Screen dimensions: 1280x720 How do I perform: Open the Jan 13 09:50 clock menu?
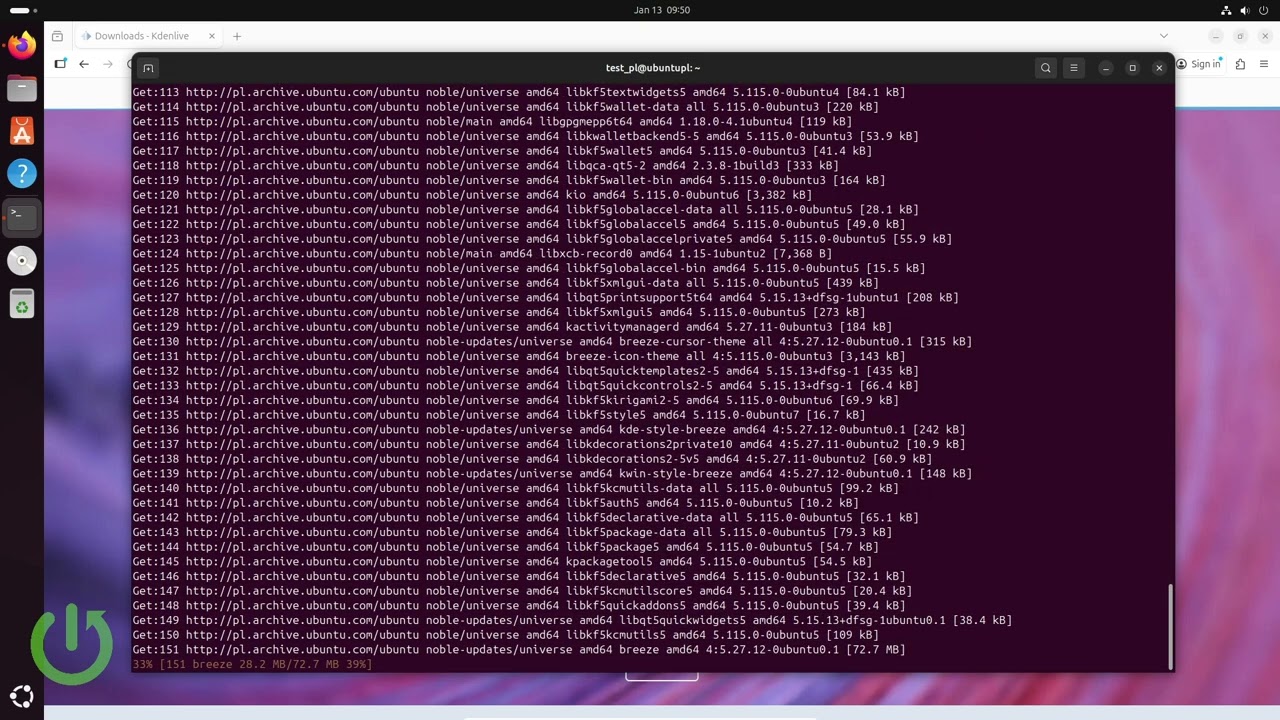point(662,10)
